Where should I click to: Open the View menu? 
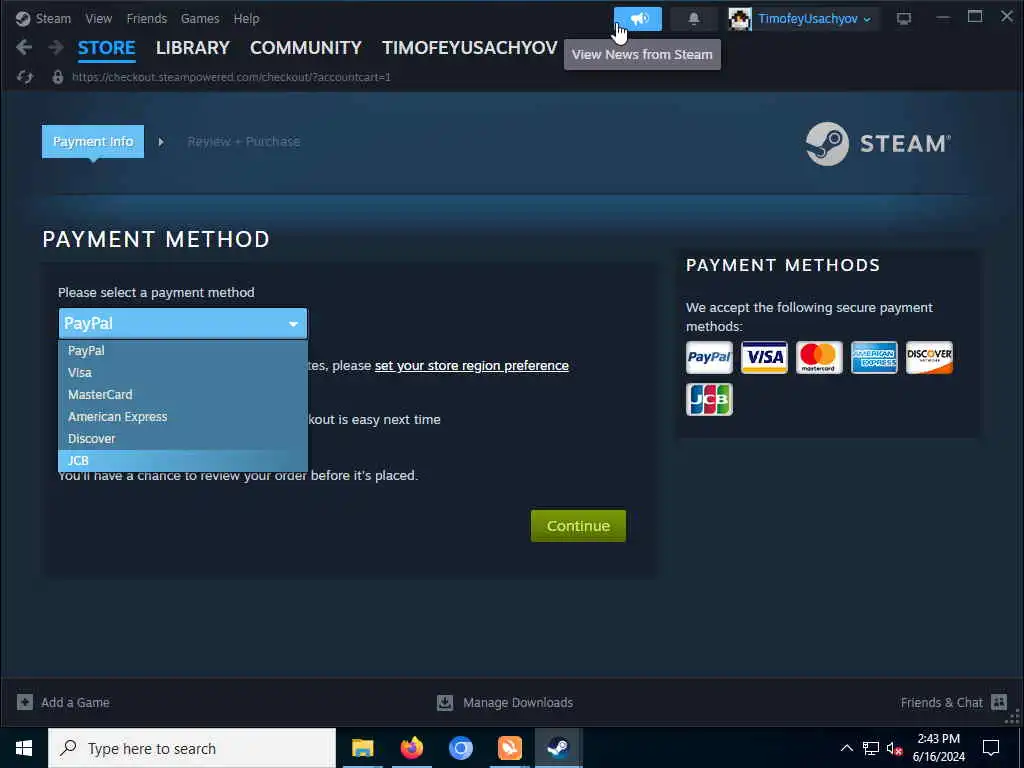99,18
